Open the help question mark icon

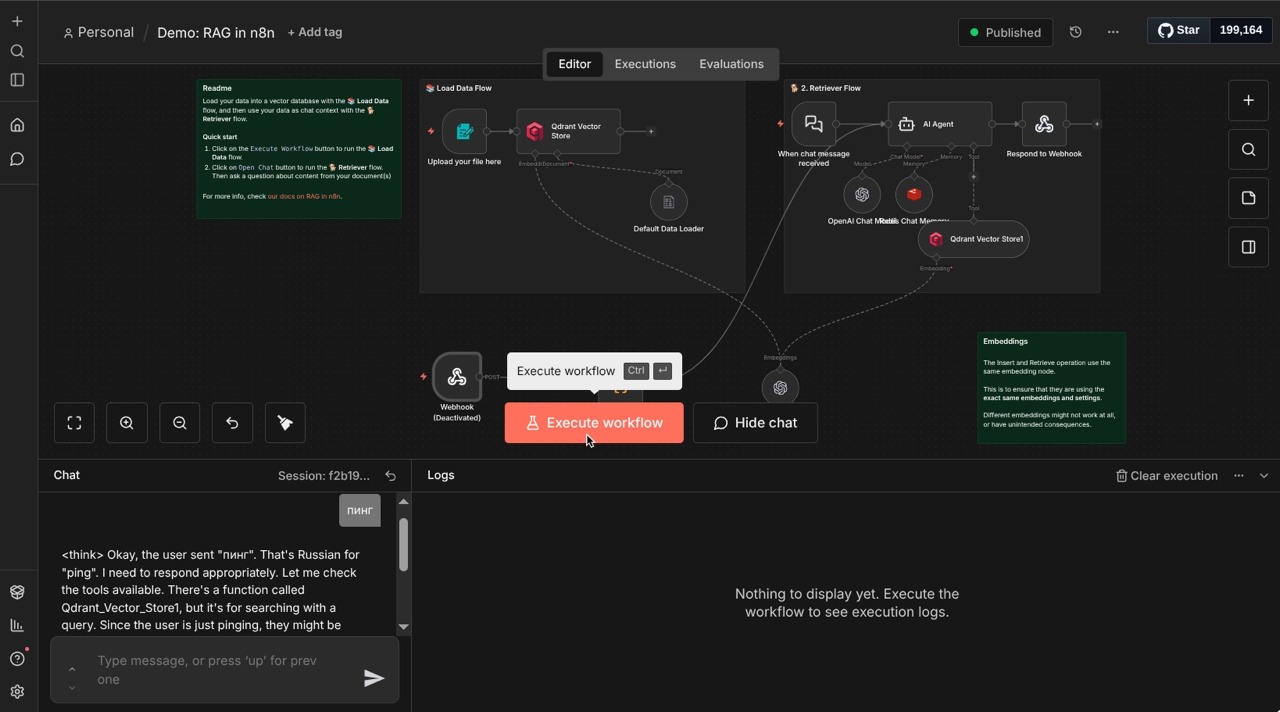click(17, 658)
